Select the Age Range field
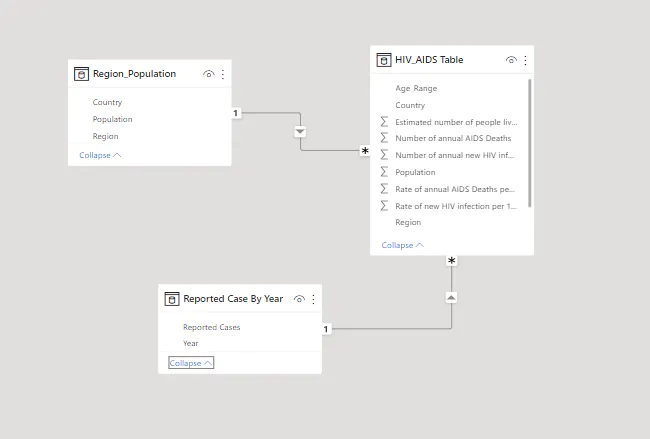 pos(416,88)
